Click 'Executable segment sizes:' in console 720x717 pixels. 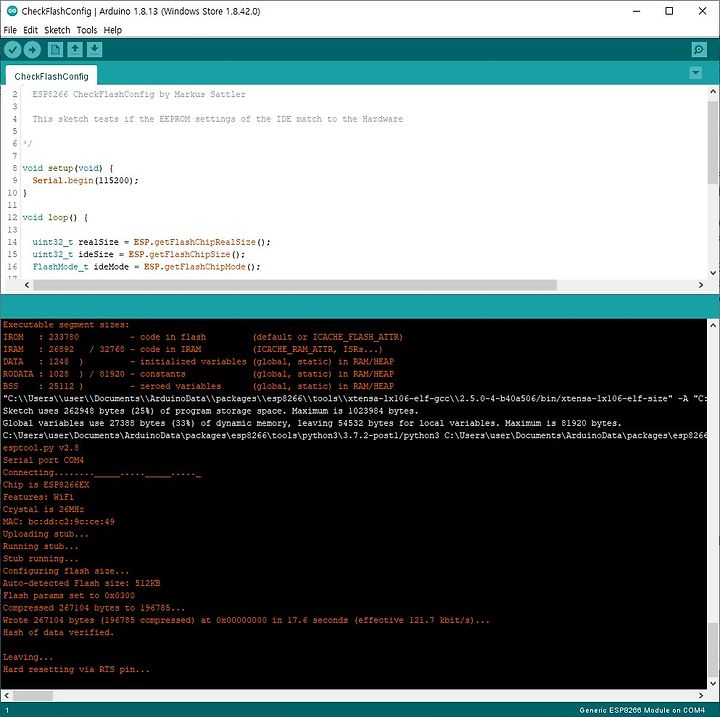(x=66, y=325)
